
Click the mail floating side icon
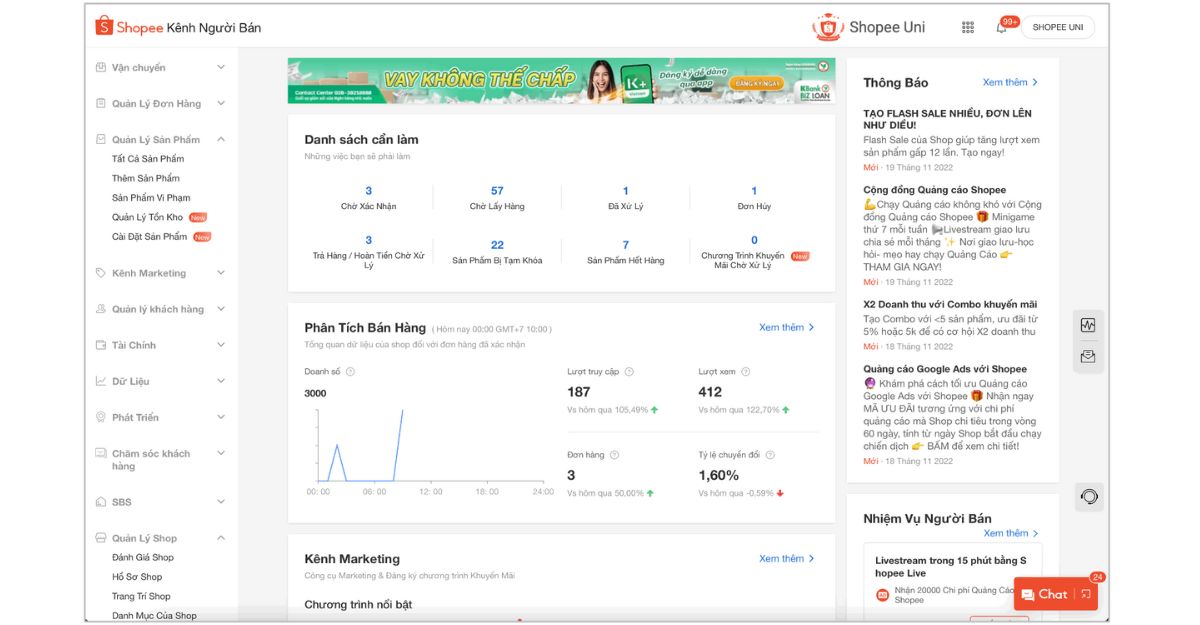tap(1088, 356)
